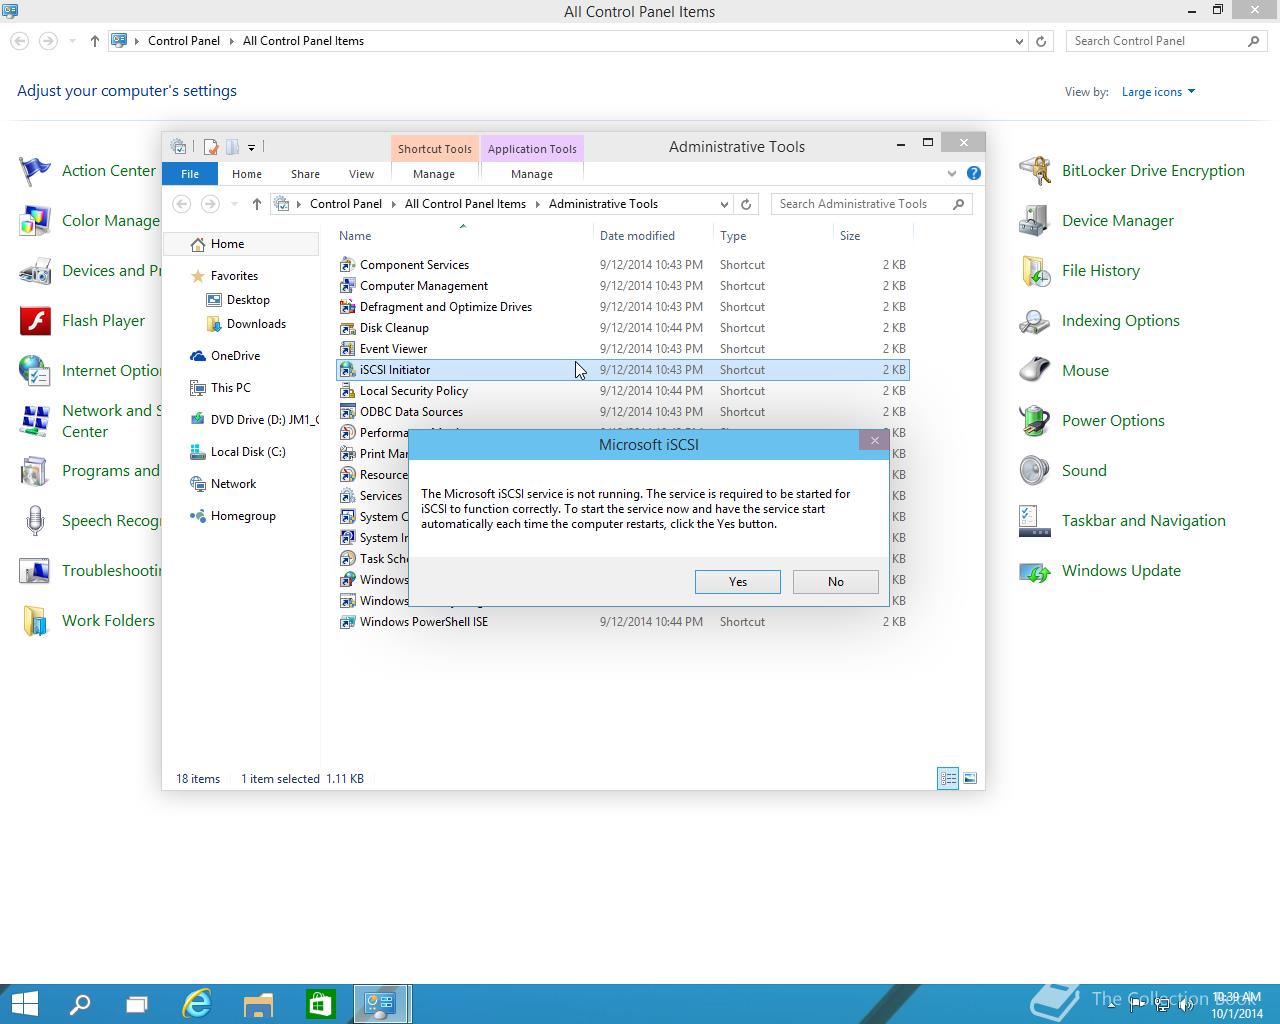The width and height of the screenshot is (1280, 1024).
Task: Open the Windows Start button
Action: pyautogui.click(x=24, y=1004)
